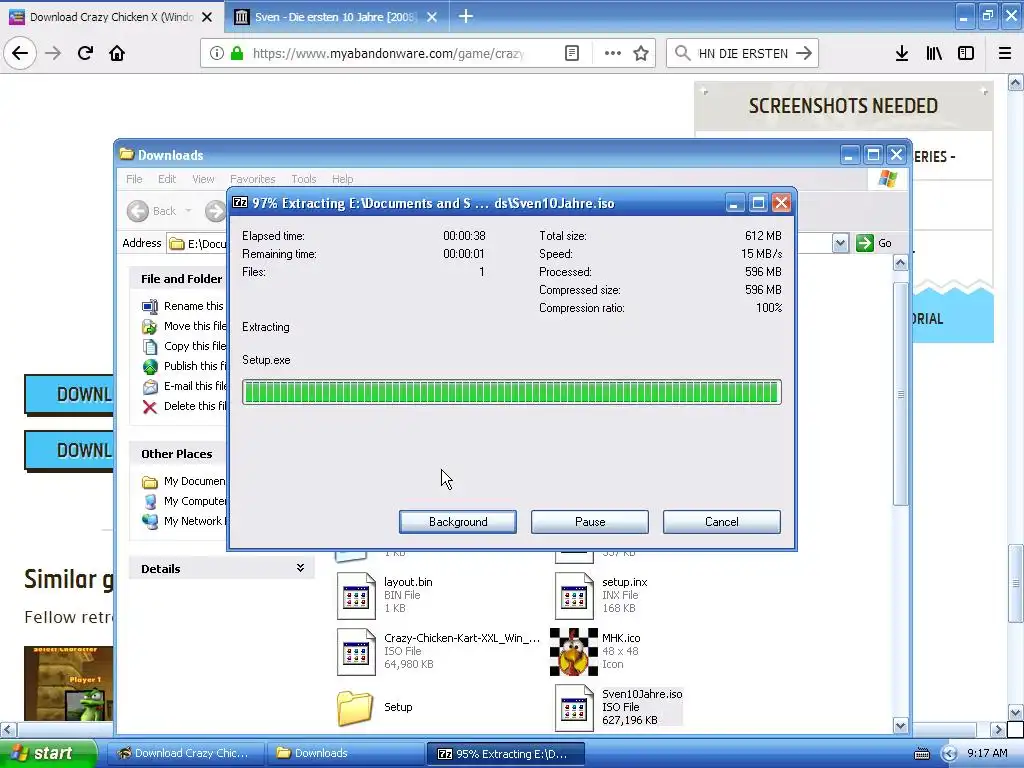Screen dimensions: 1024x768
Task: Open page actions three-dot menu
Action: pos(612,54)
